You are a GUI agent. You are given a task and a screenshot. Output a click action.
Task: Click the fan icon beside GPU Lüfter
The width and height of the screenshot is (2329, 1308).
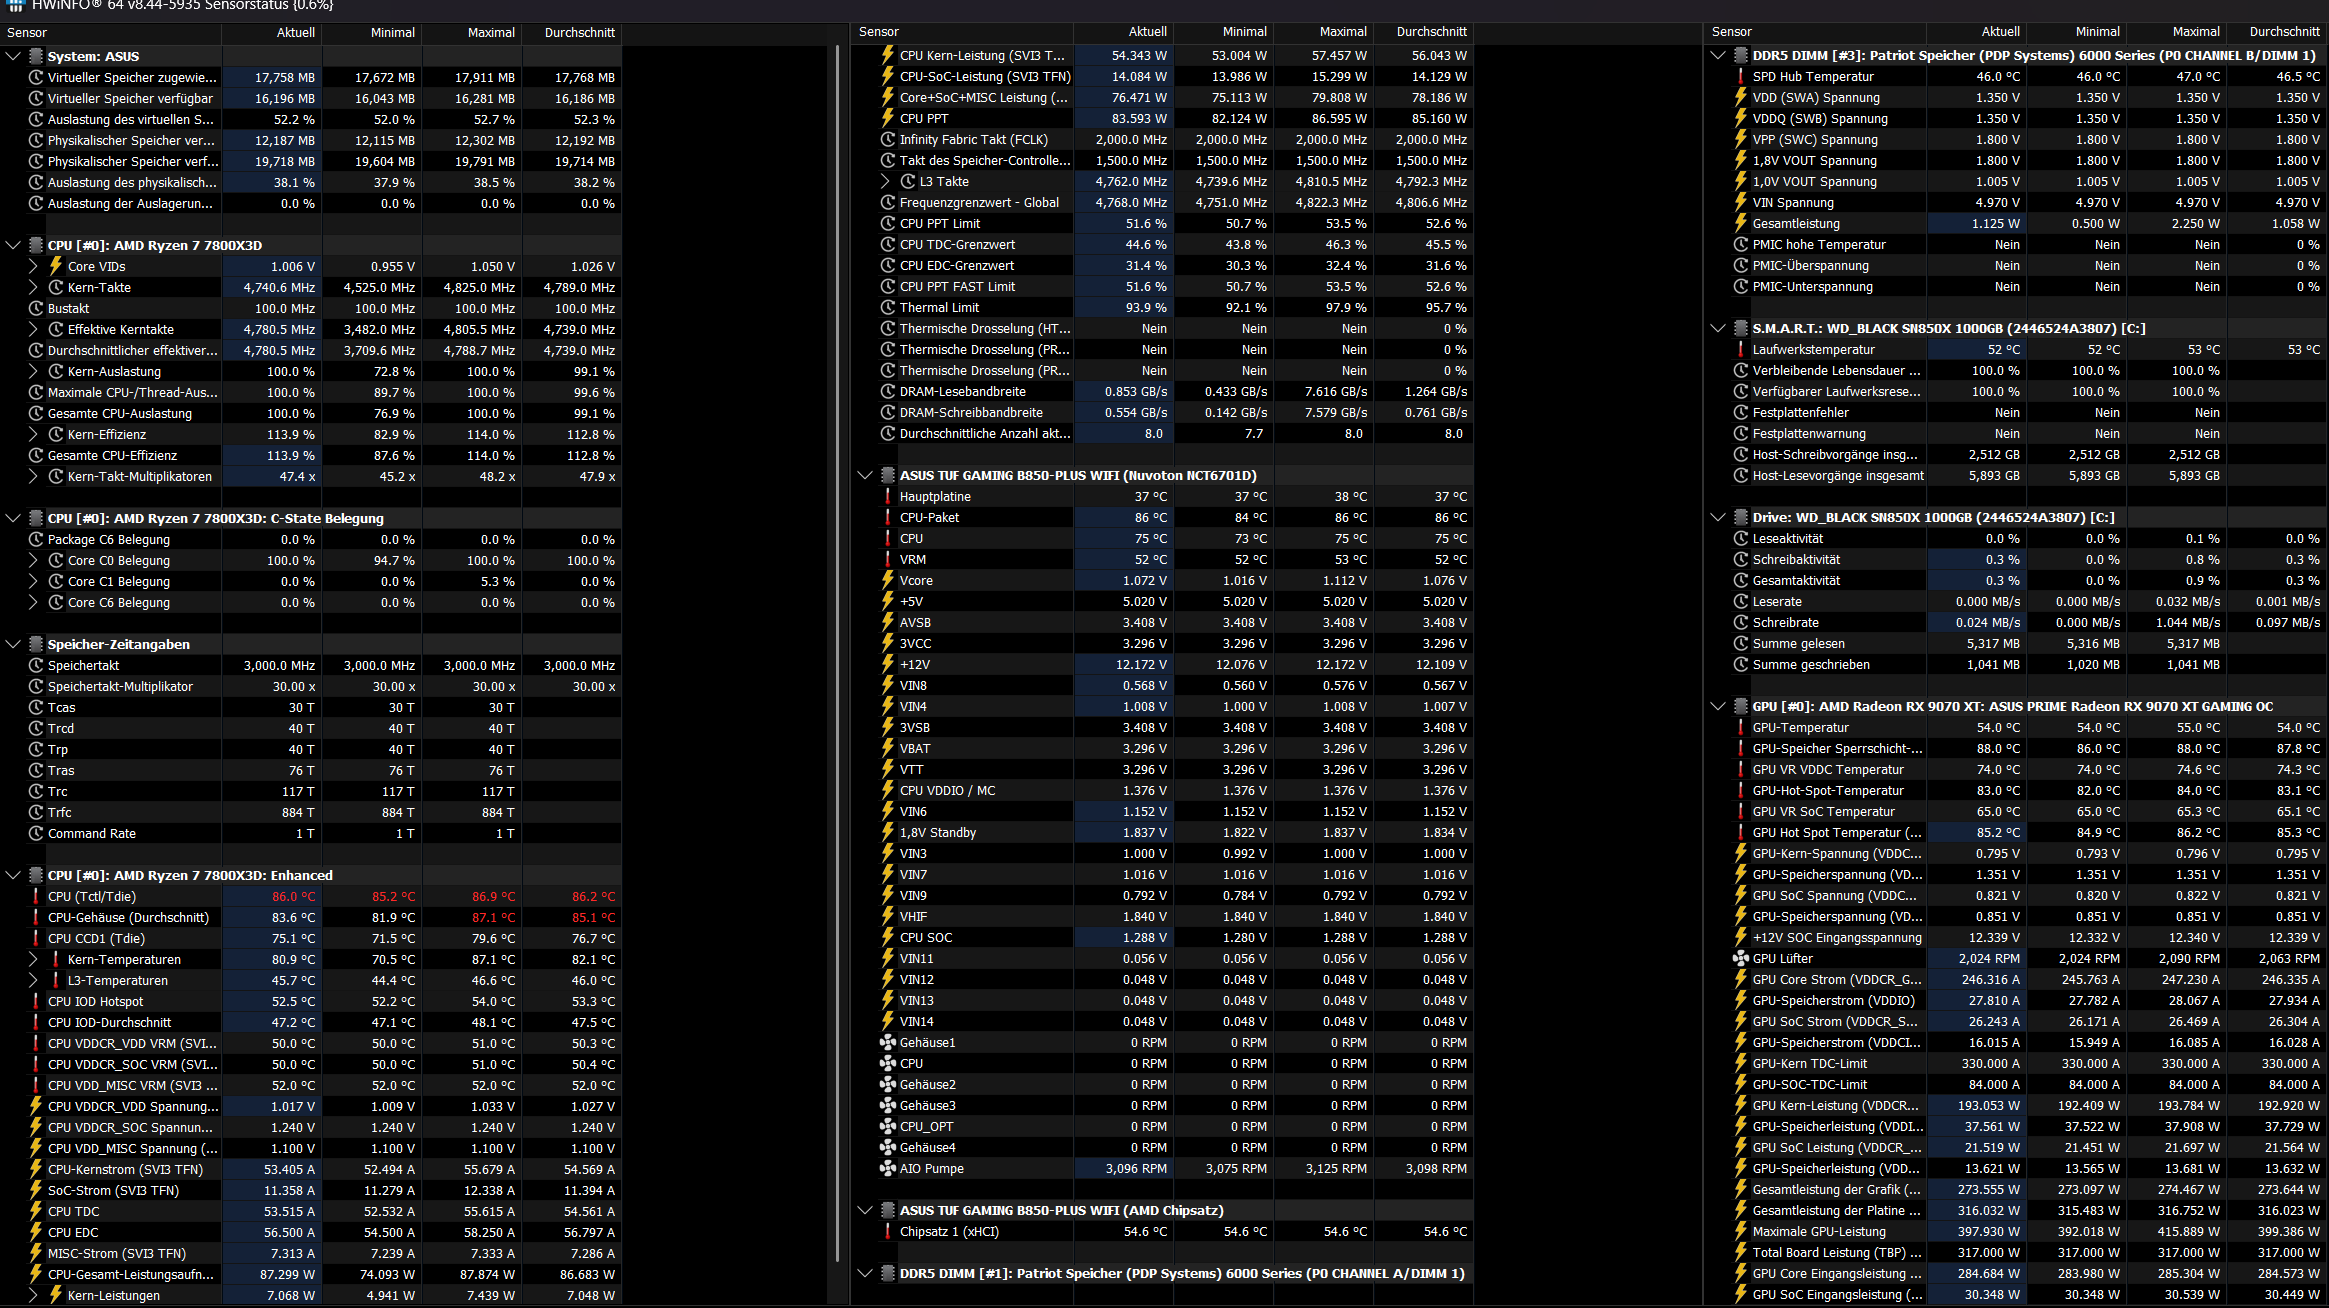point(1740,958)
